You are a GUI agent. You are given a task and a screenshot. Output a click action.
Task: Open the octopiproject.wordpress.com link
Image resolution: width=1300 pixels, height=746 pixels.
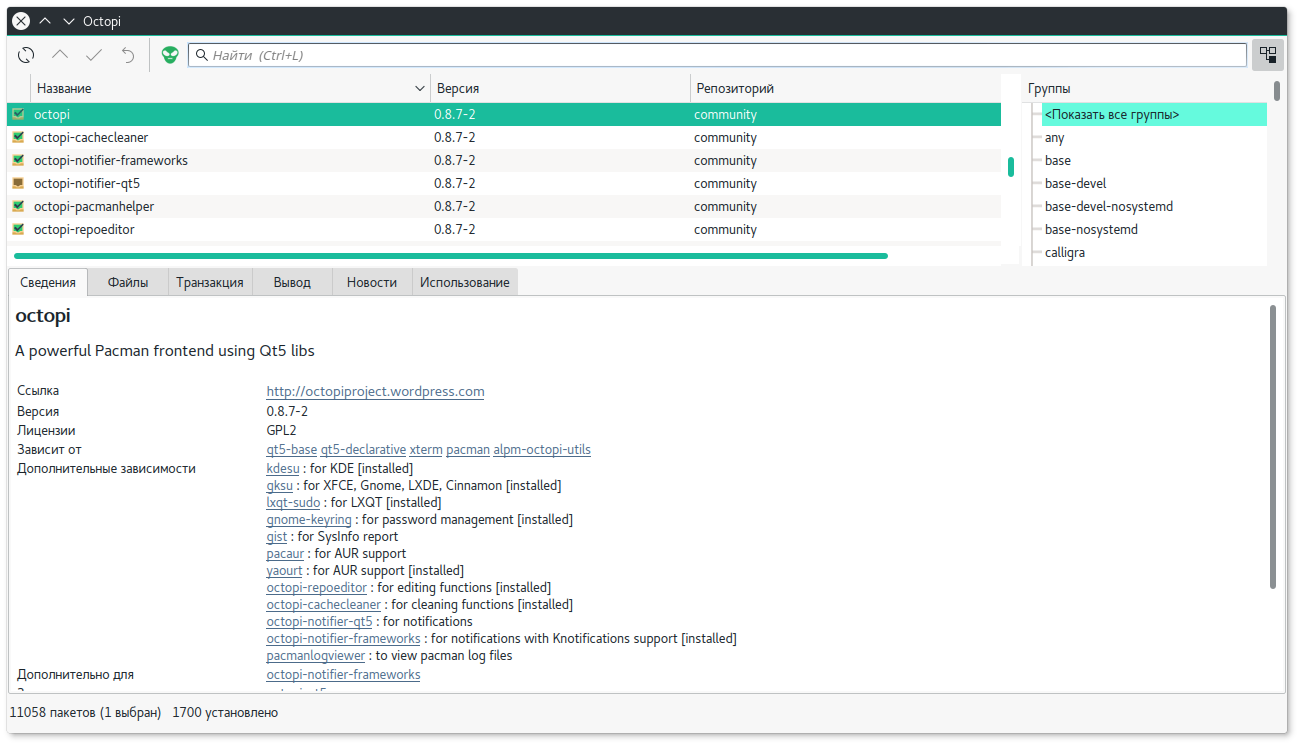375,392
